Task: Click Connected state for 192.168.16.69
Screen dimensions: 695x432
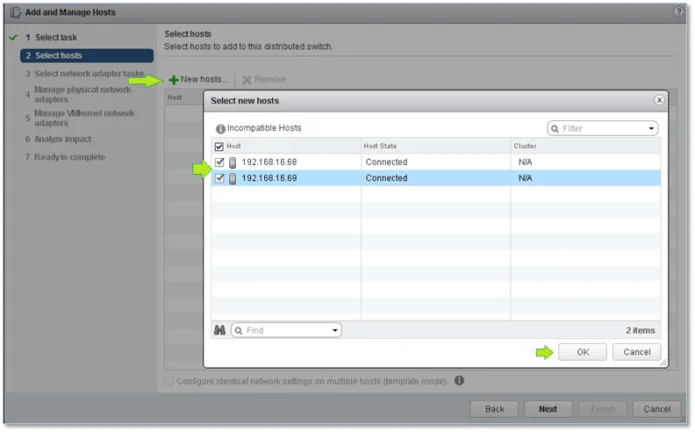Action: [x=386, y=178]
